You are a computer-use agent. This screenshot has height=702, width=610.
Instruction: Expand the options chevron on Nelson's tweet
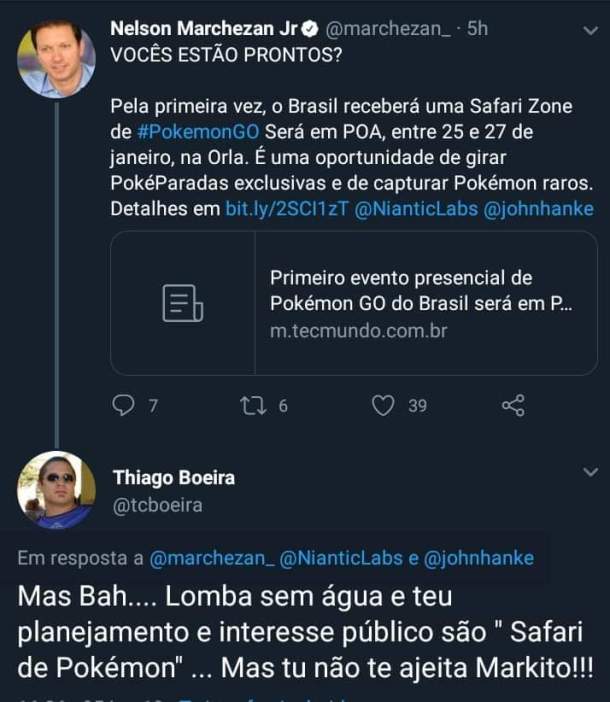click(587, 32)
